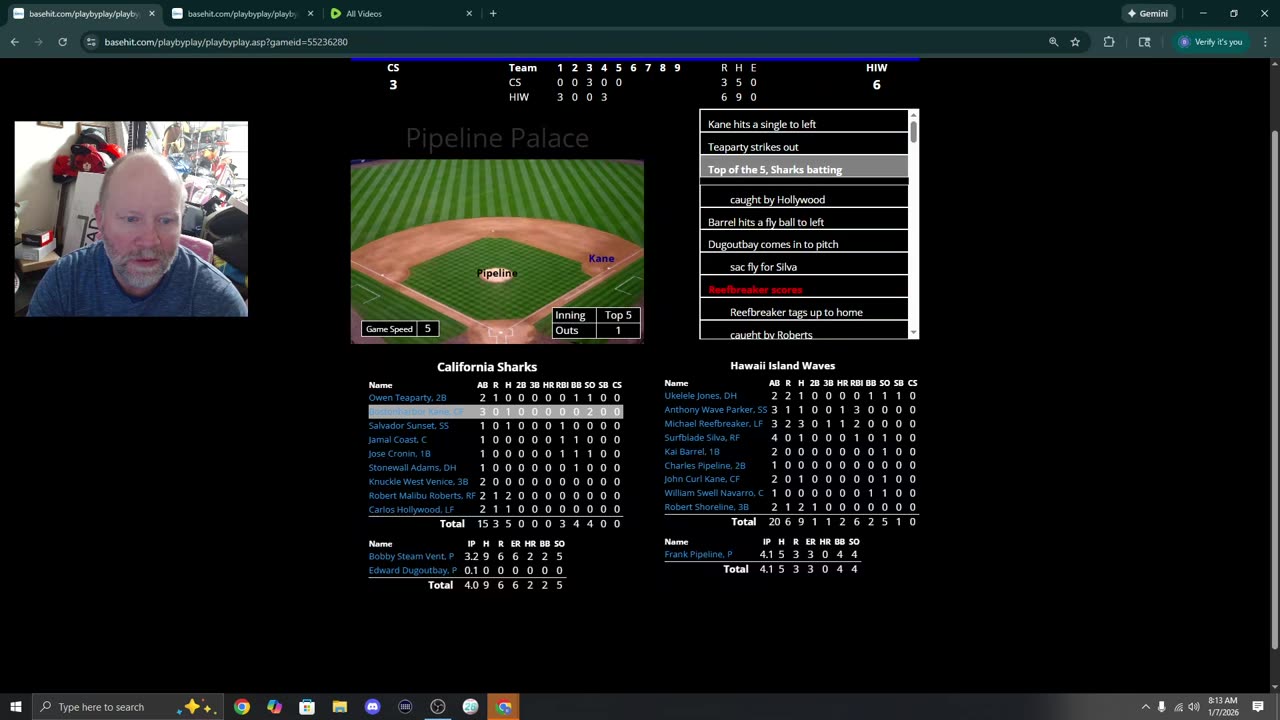Open Stonewall Adams, DH player link
Screen dimensions: 1280x720
point(412,468)
